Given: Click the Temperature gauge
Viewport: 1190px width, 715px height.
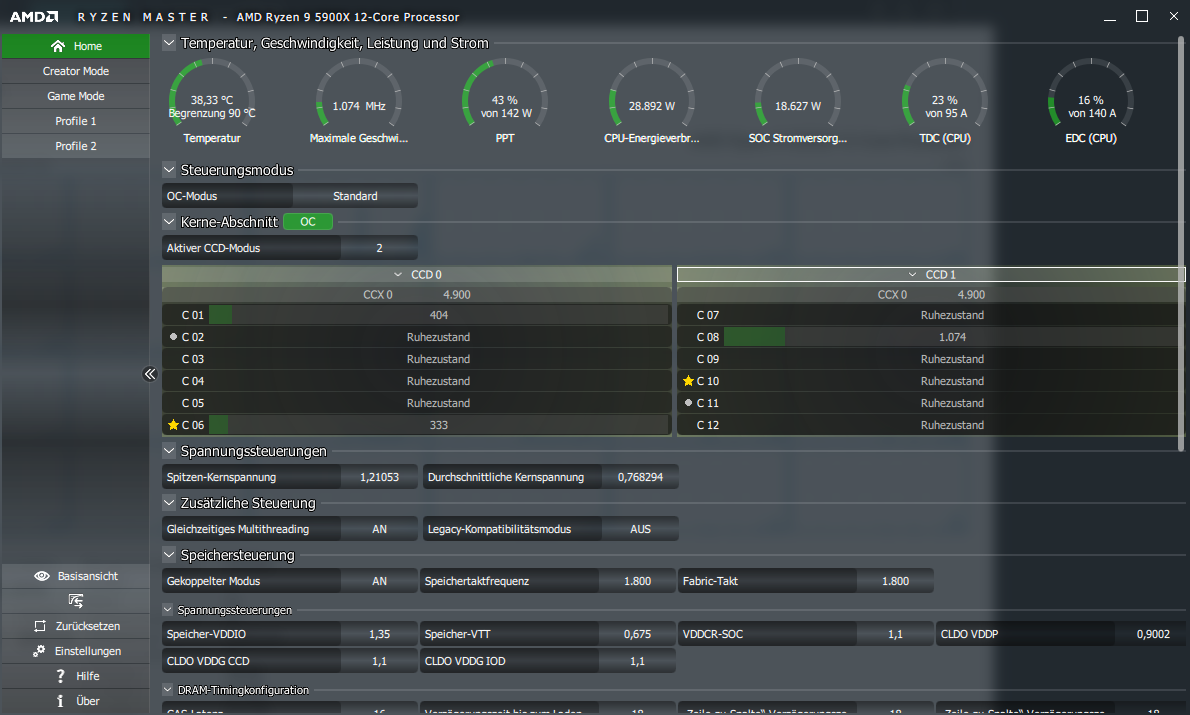Looking at the screenshot, I should pos(212,101).
